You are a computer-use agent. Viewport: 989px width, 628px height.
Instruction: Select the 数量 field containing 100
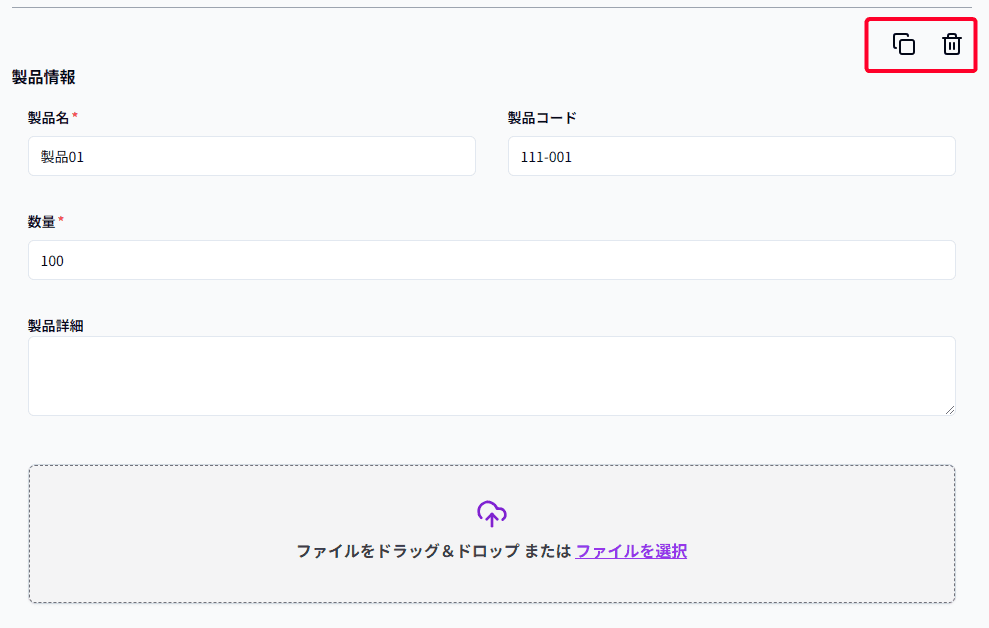coord(491,260)
